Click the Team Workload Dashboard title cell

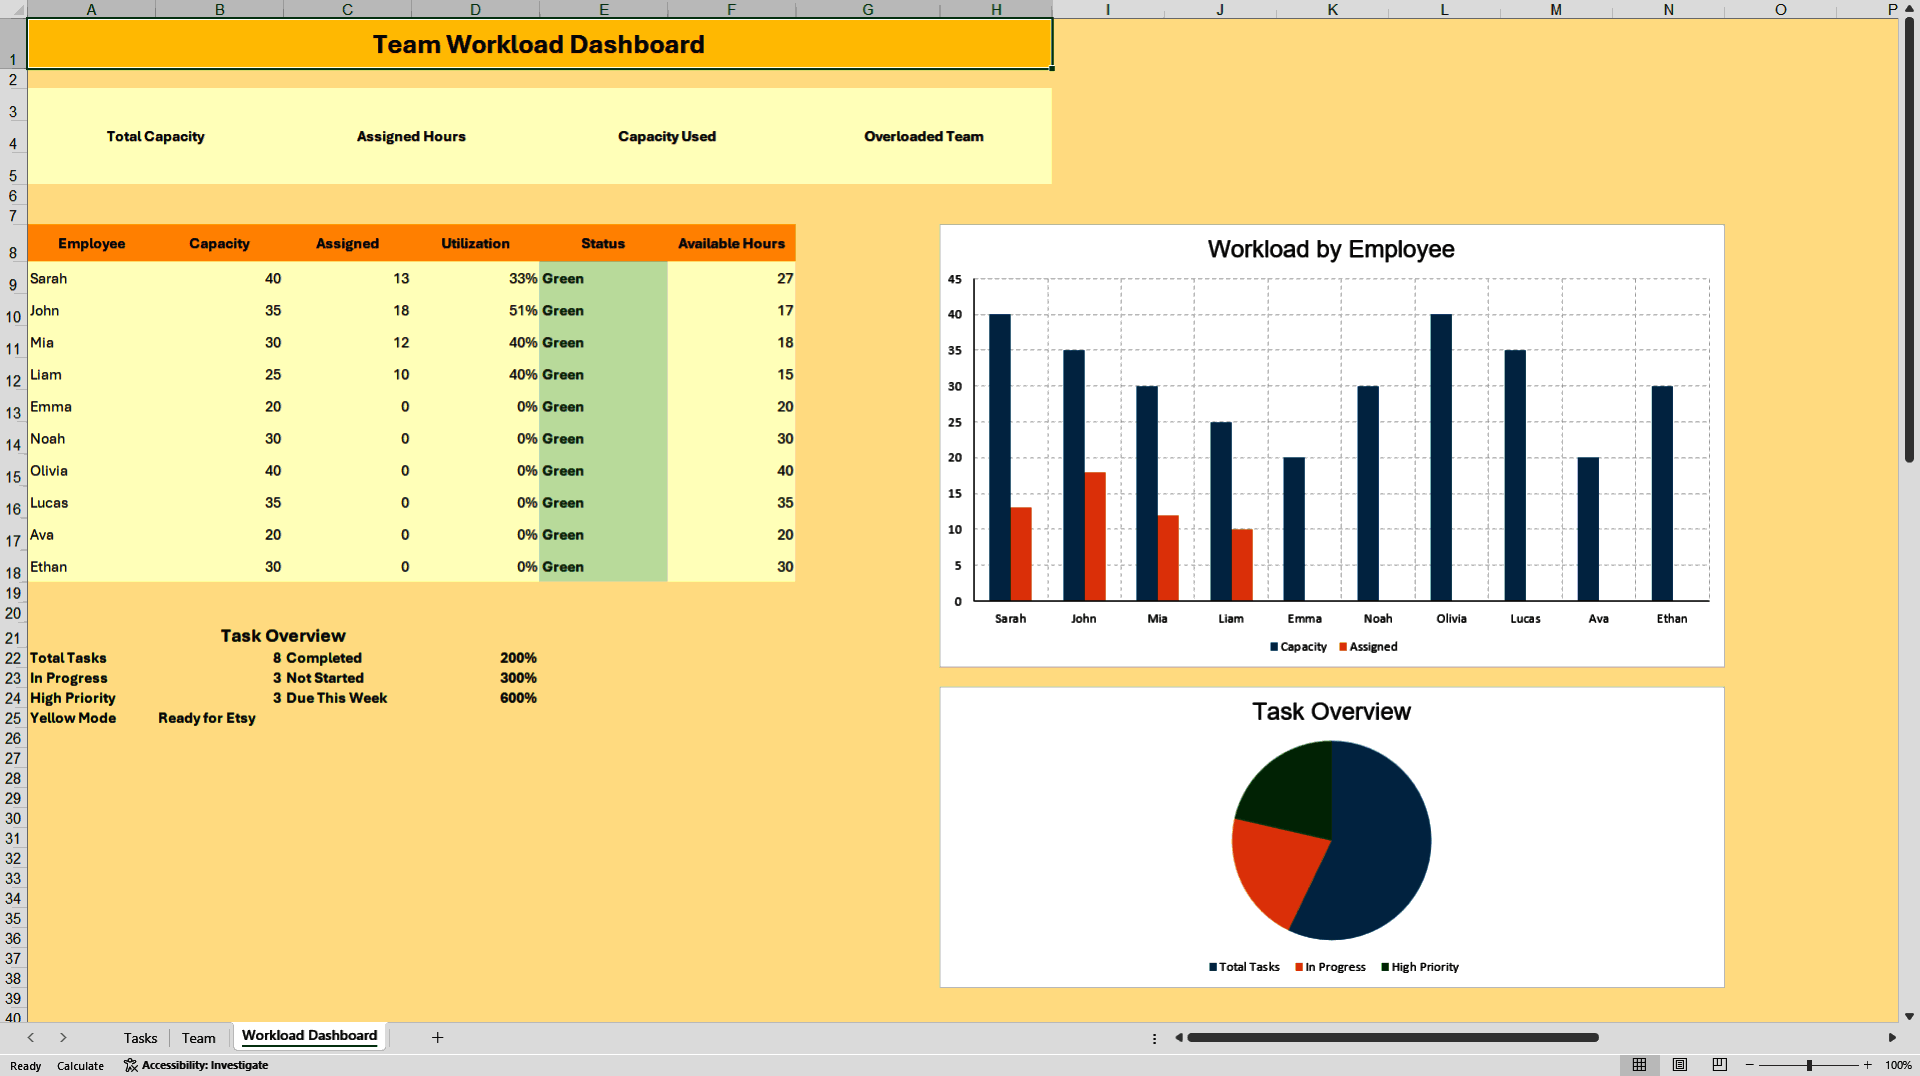pos(539,44)
